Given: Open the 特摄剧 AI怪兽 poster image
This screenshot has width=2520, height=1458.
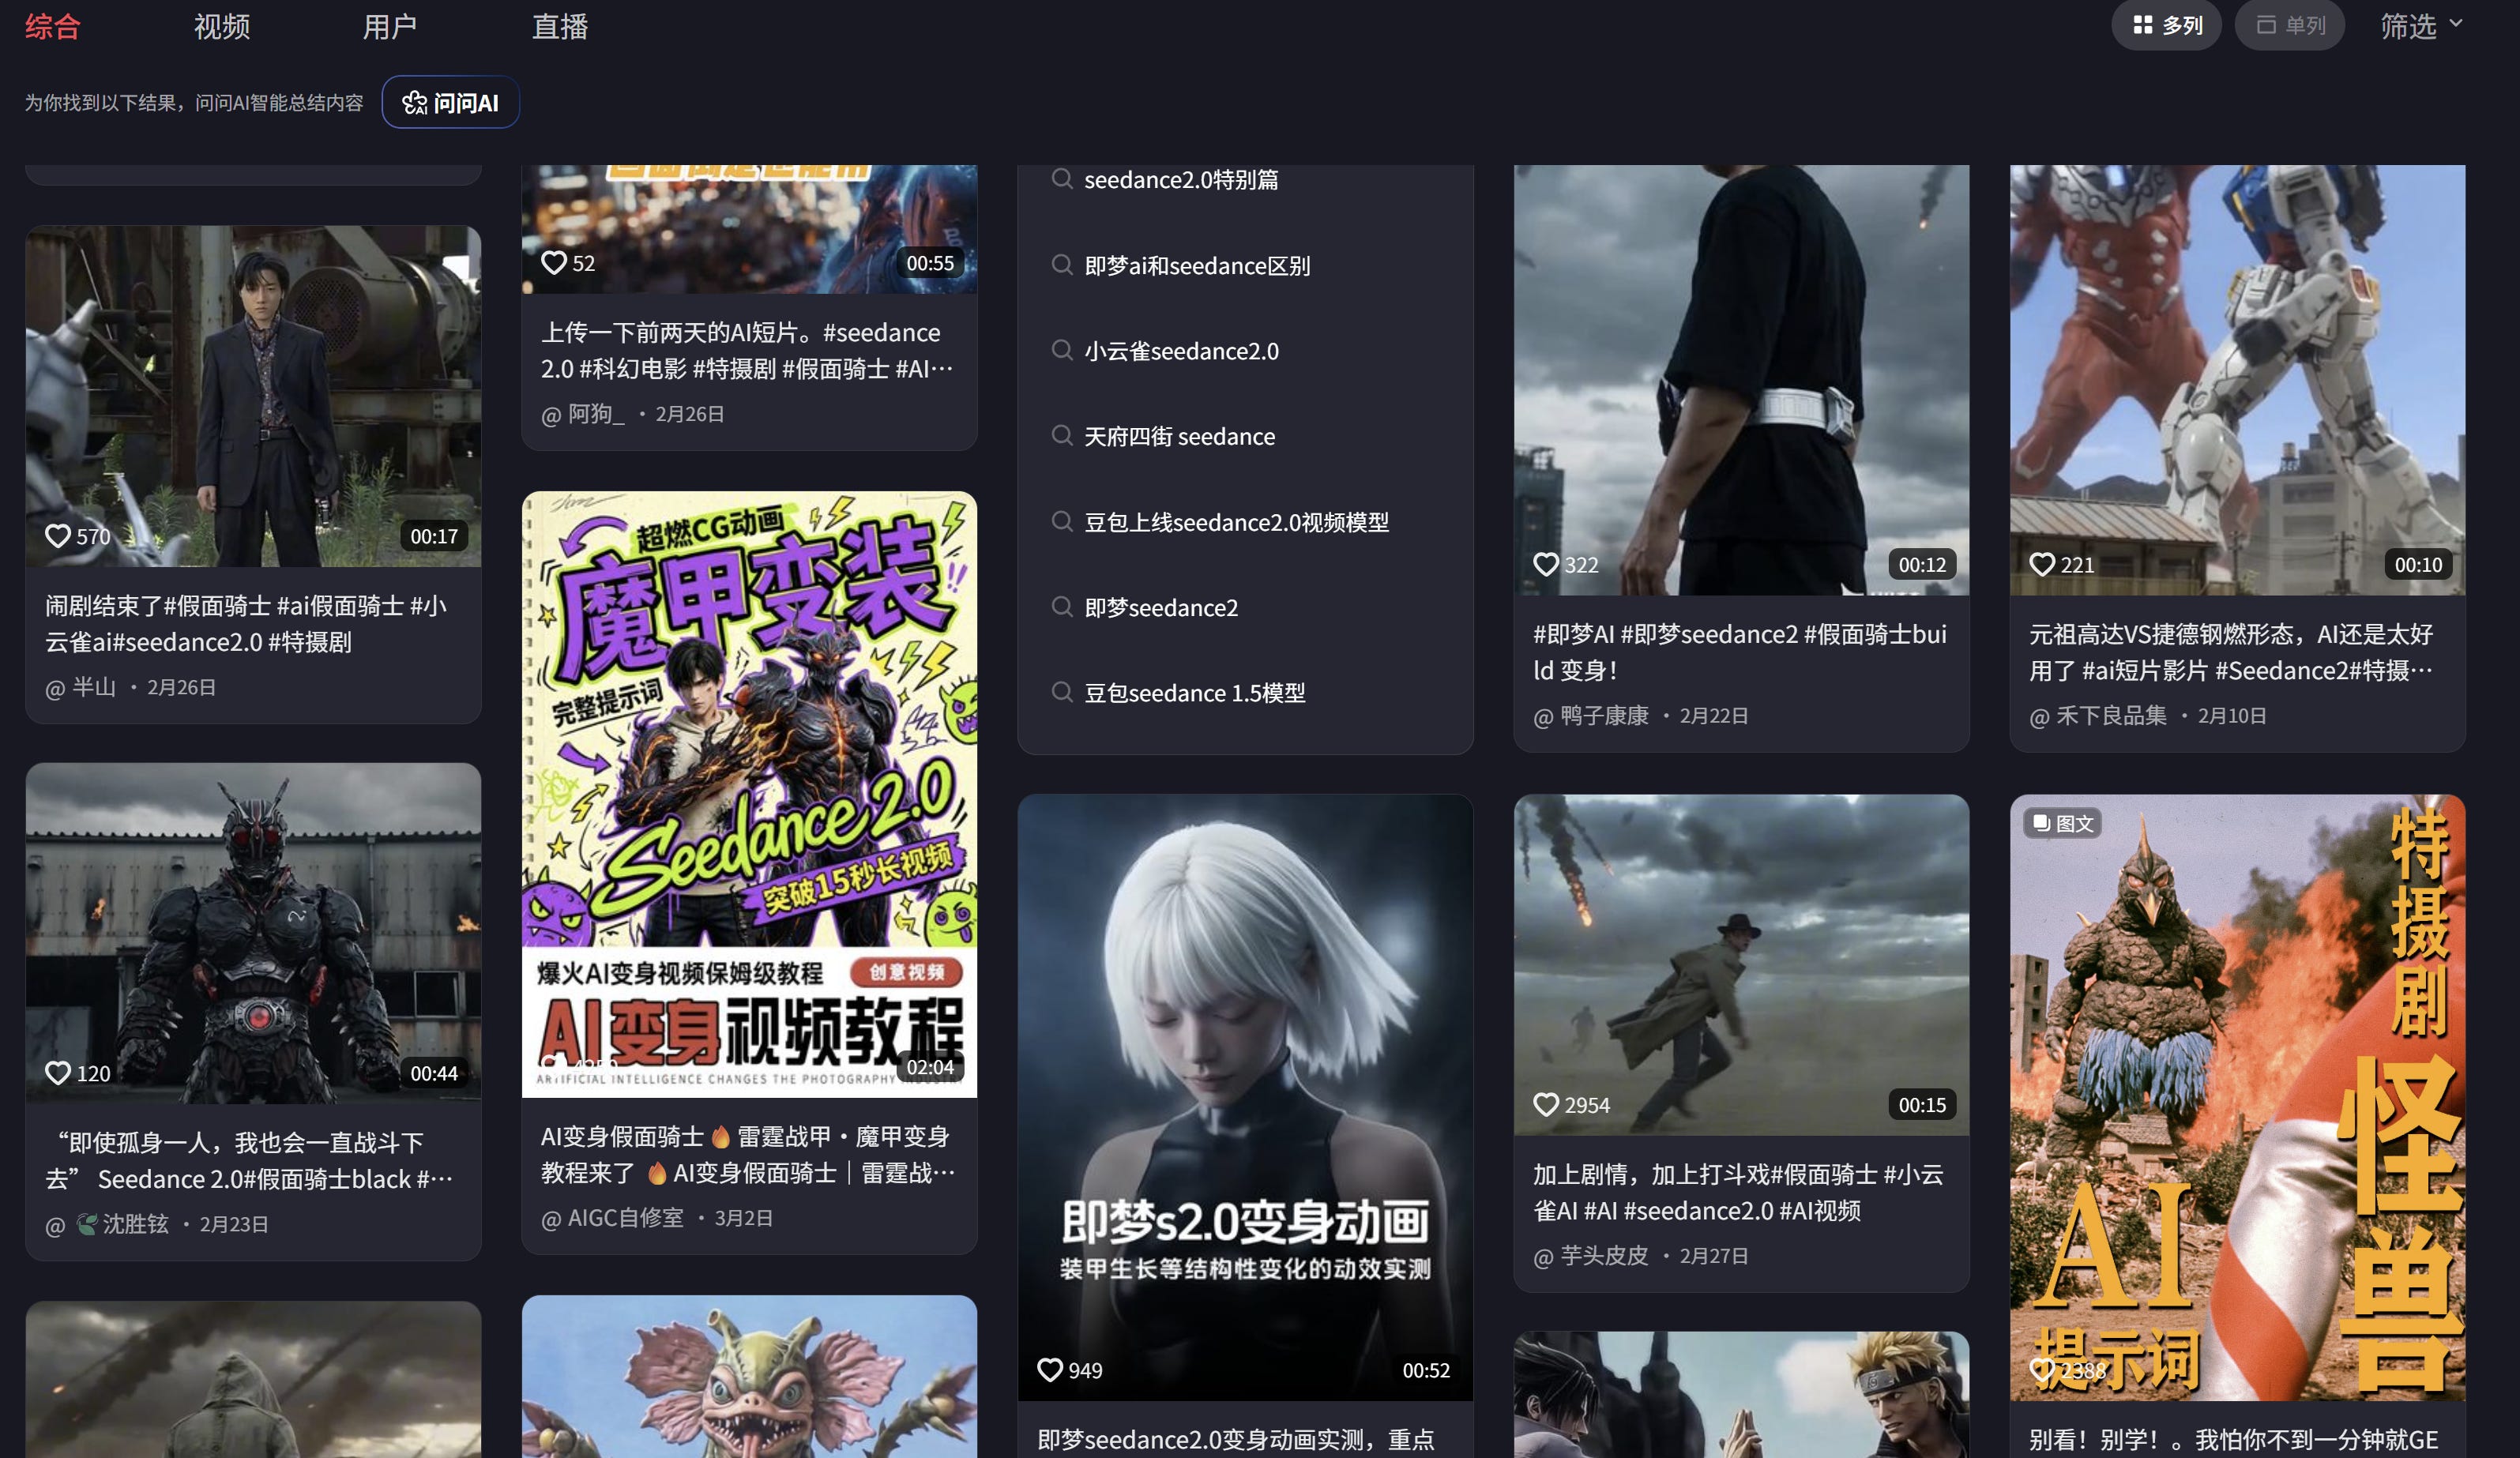Looking at the screenshot, I should pos(2237,1097).
